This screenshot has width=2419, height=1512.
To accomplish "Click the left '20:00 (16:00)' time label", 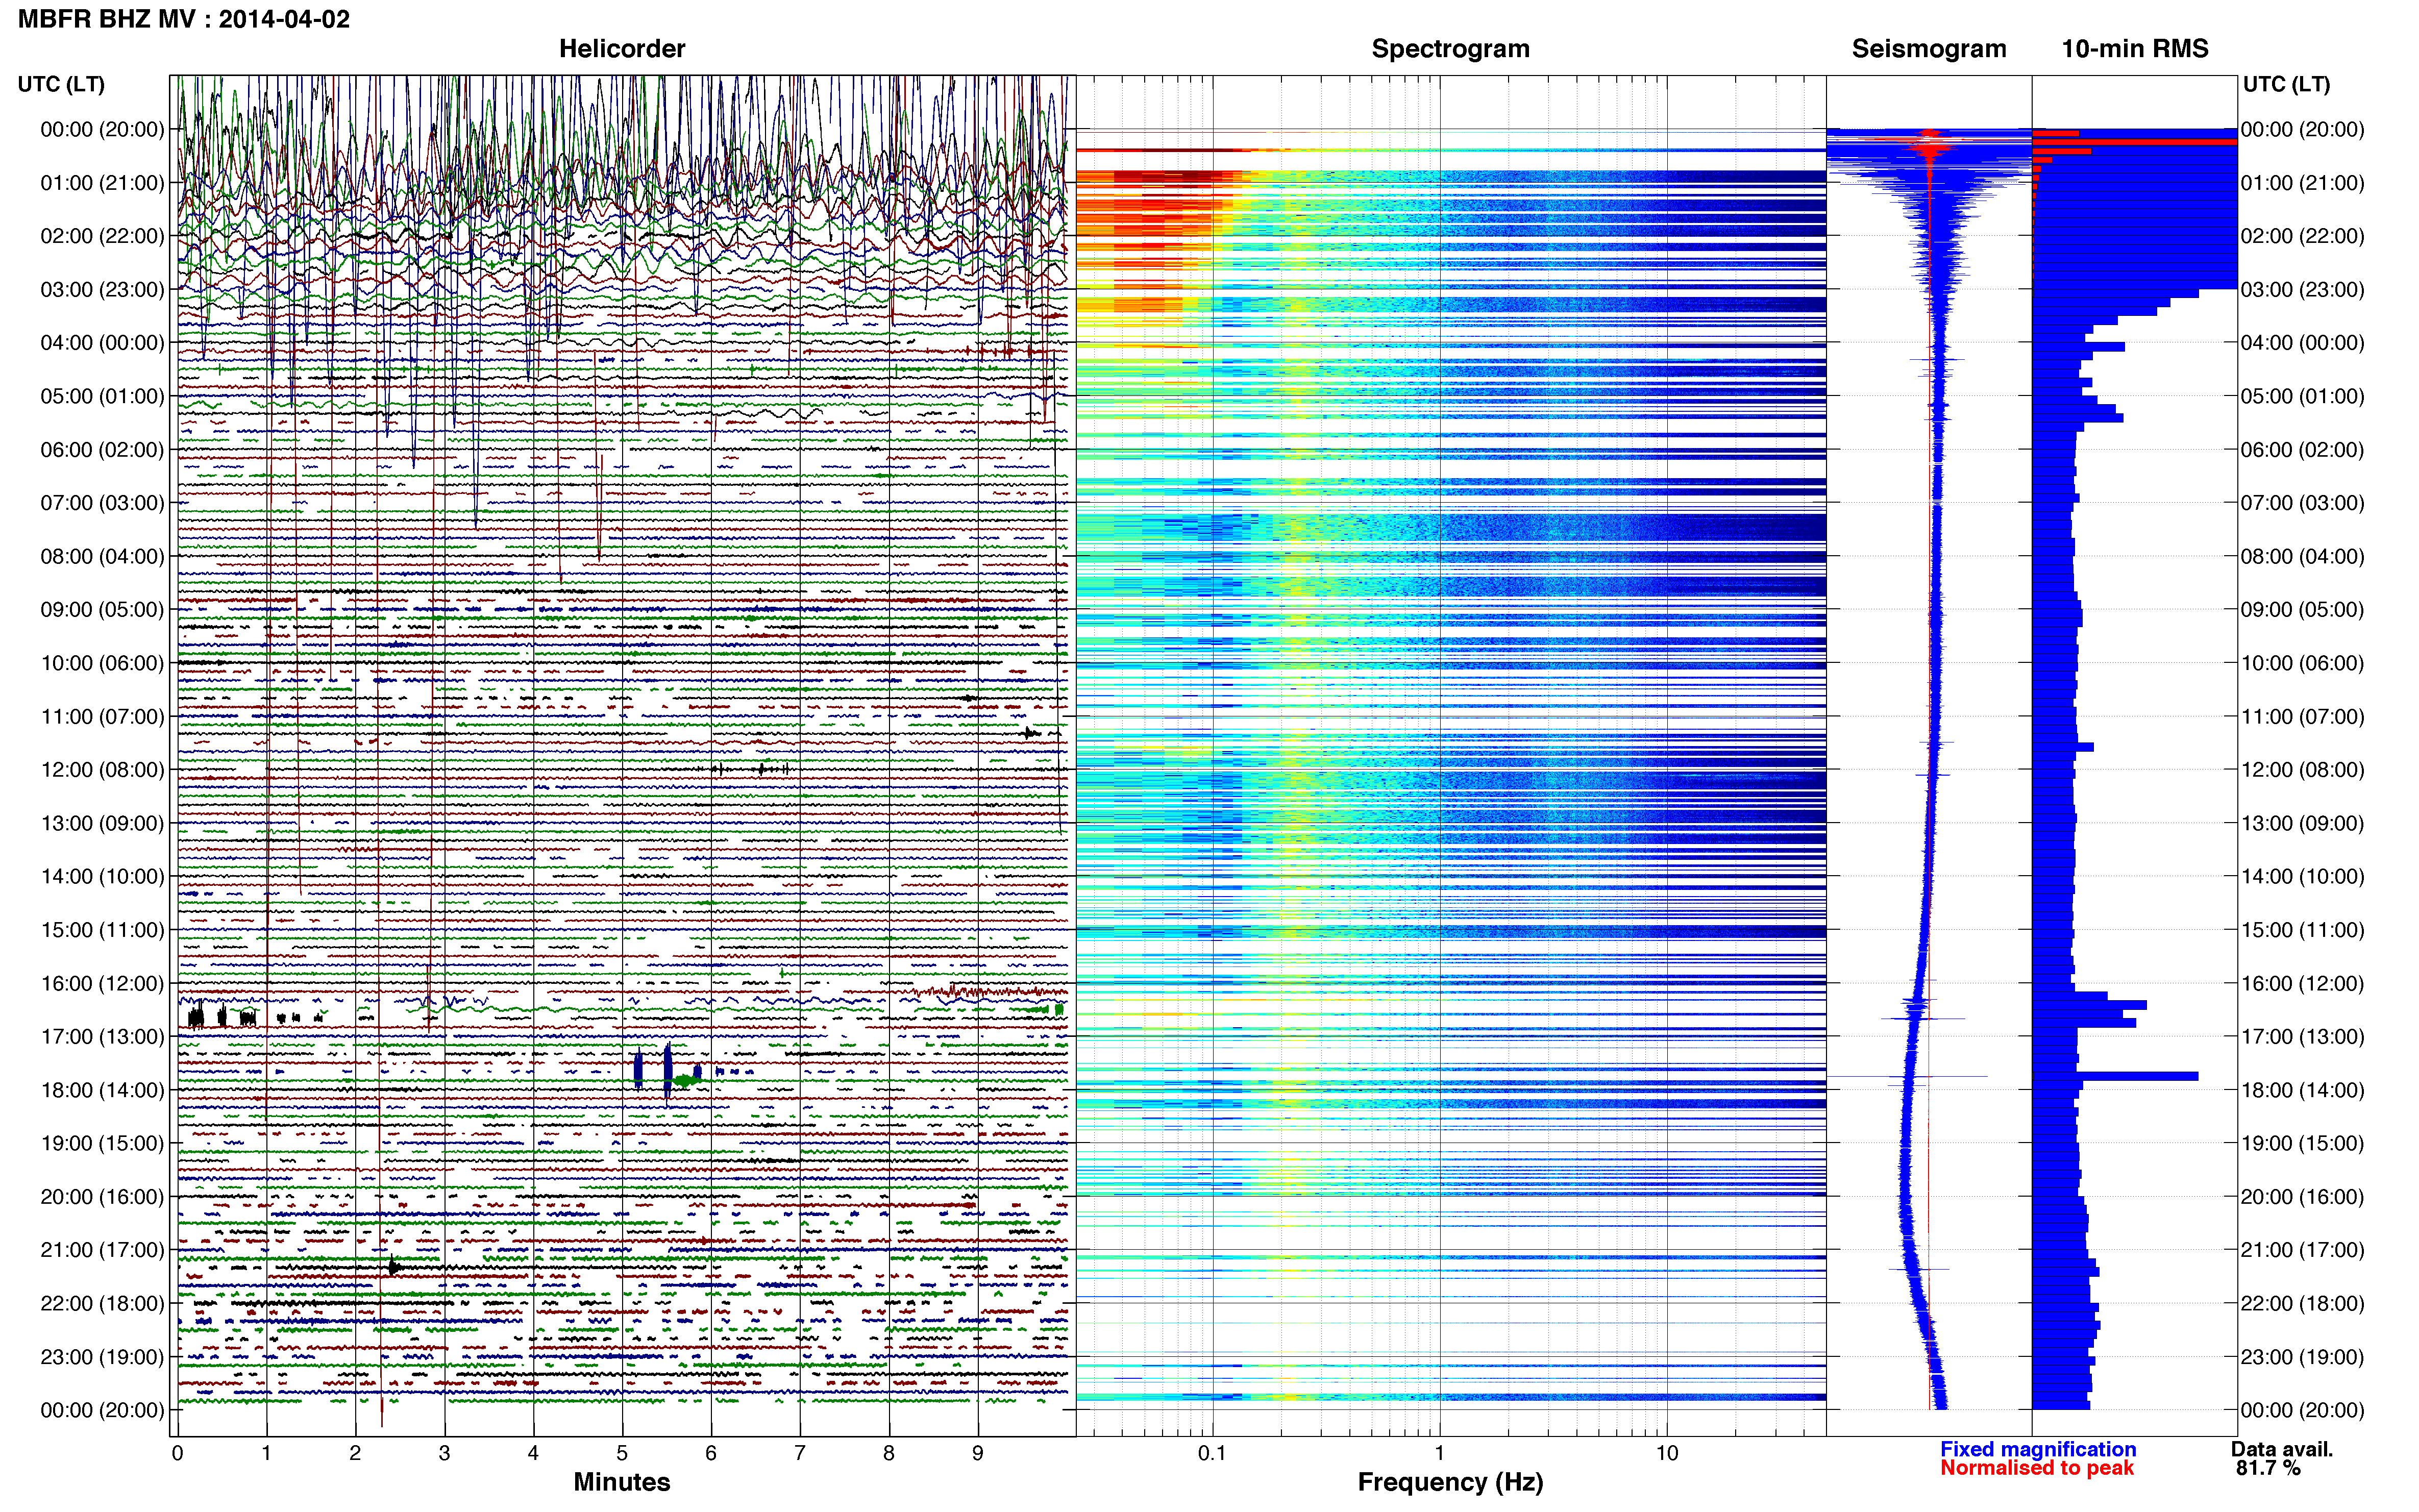I will coord(102,1196).
